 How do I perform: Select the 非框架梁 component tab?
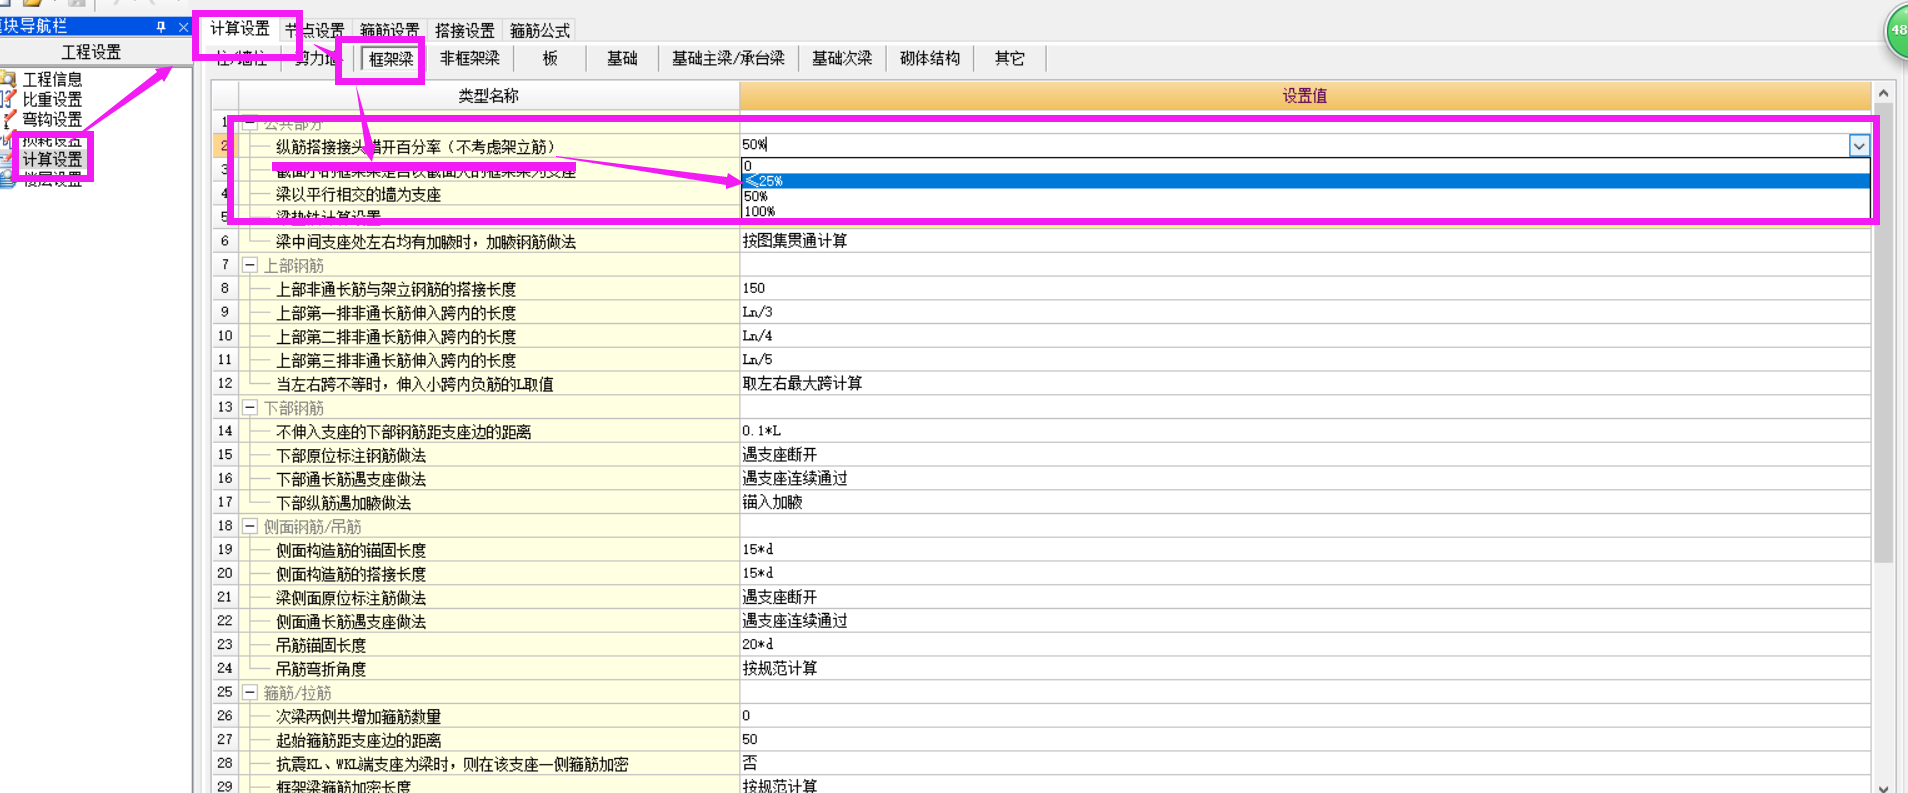click(x=470, y=58)
